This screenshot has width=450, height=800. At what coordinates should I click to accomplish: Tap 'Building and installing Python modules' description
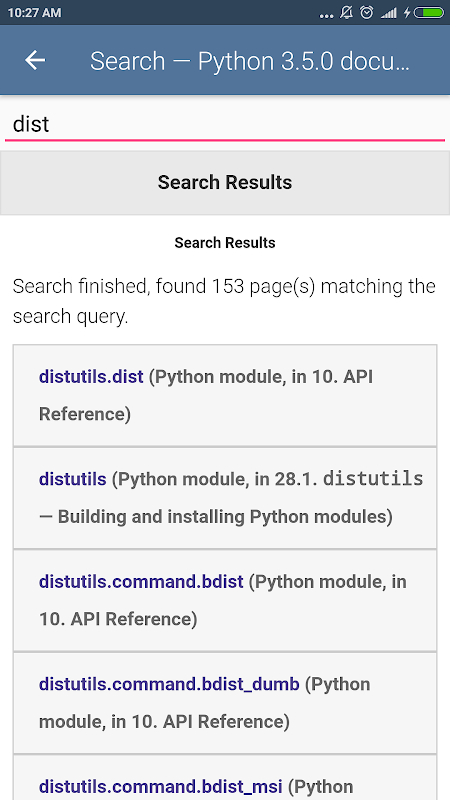225,517
